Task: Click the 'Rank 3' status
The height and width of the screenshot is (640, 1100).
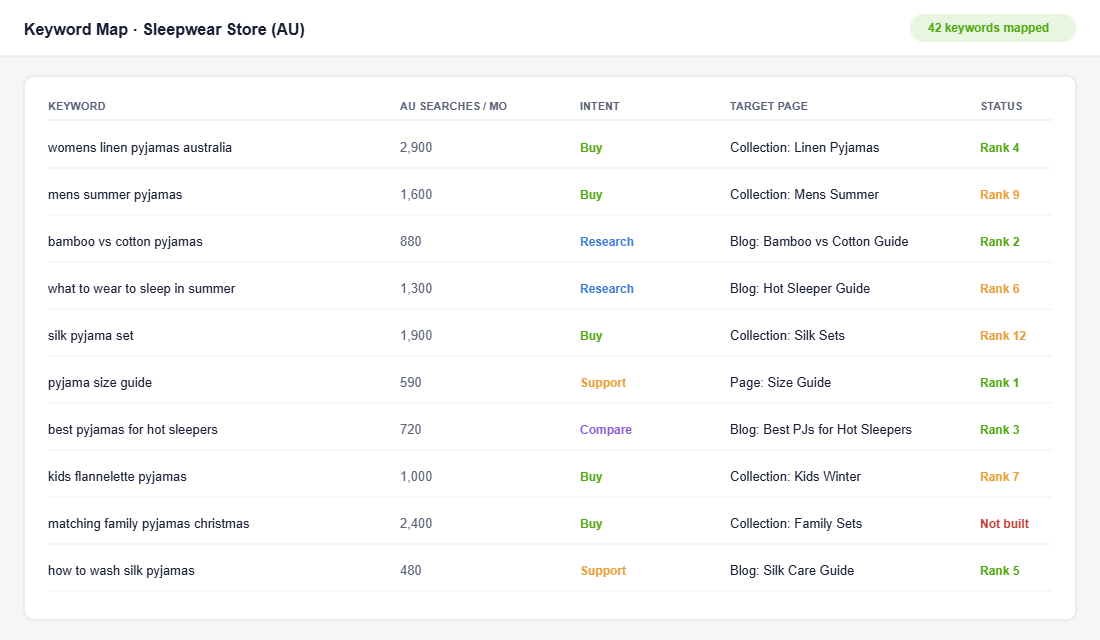Action: pos(1000,429)
